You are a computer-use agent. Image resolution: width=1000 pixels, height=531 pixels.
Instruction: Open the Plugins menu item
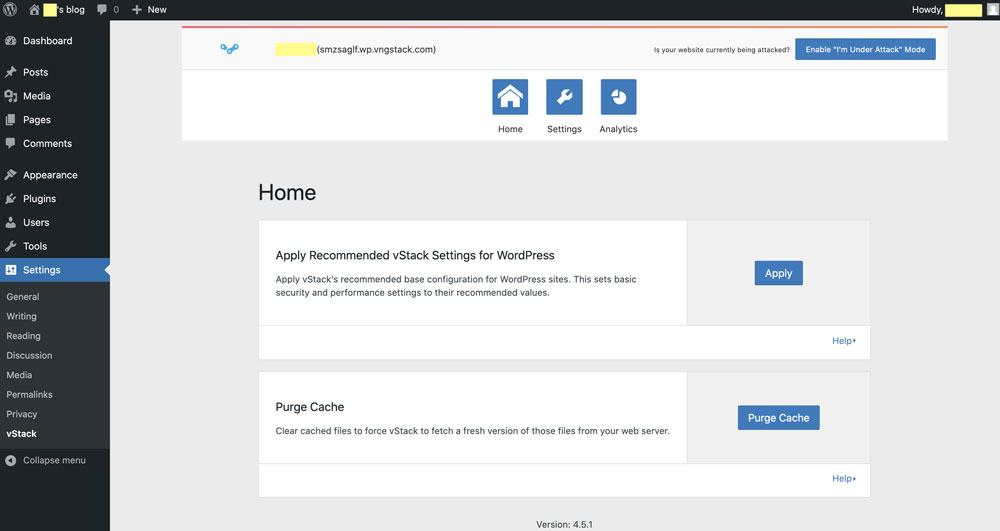[55, 199]
